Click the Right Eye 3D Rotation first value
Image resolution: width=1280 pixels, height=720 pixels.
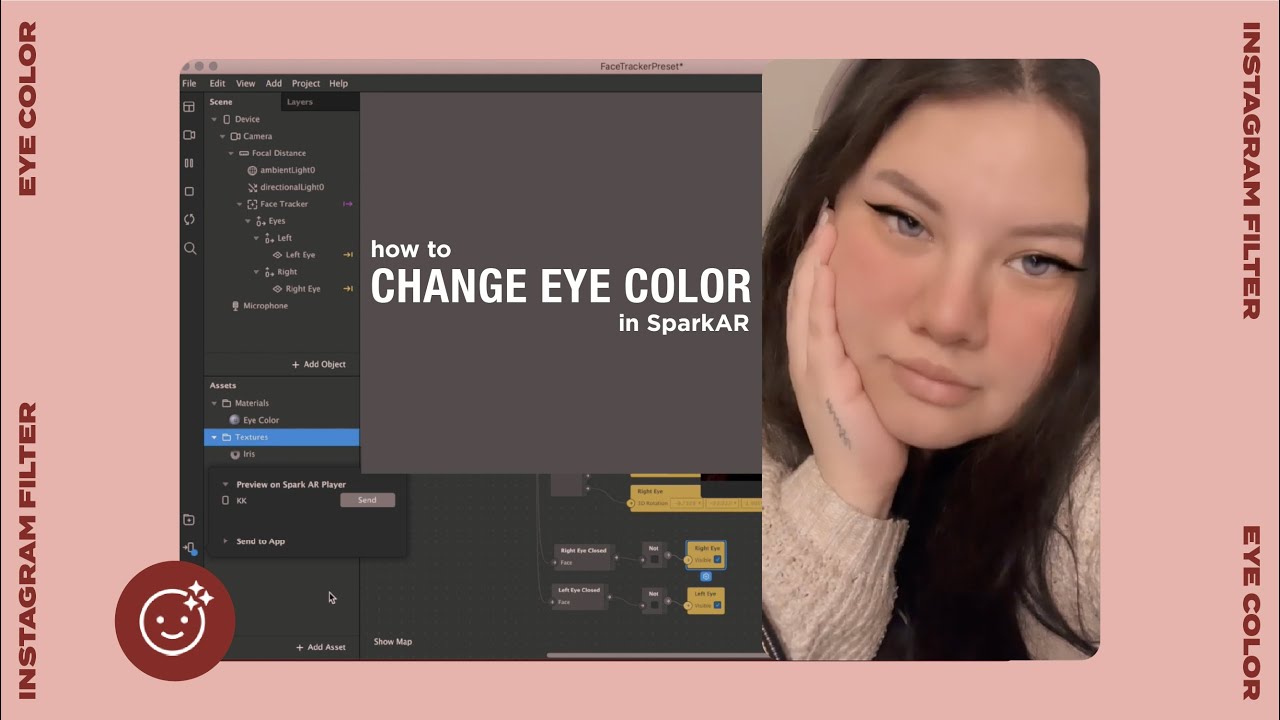(686, 503)
